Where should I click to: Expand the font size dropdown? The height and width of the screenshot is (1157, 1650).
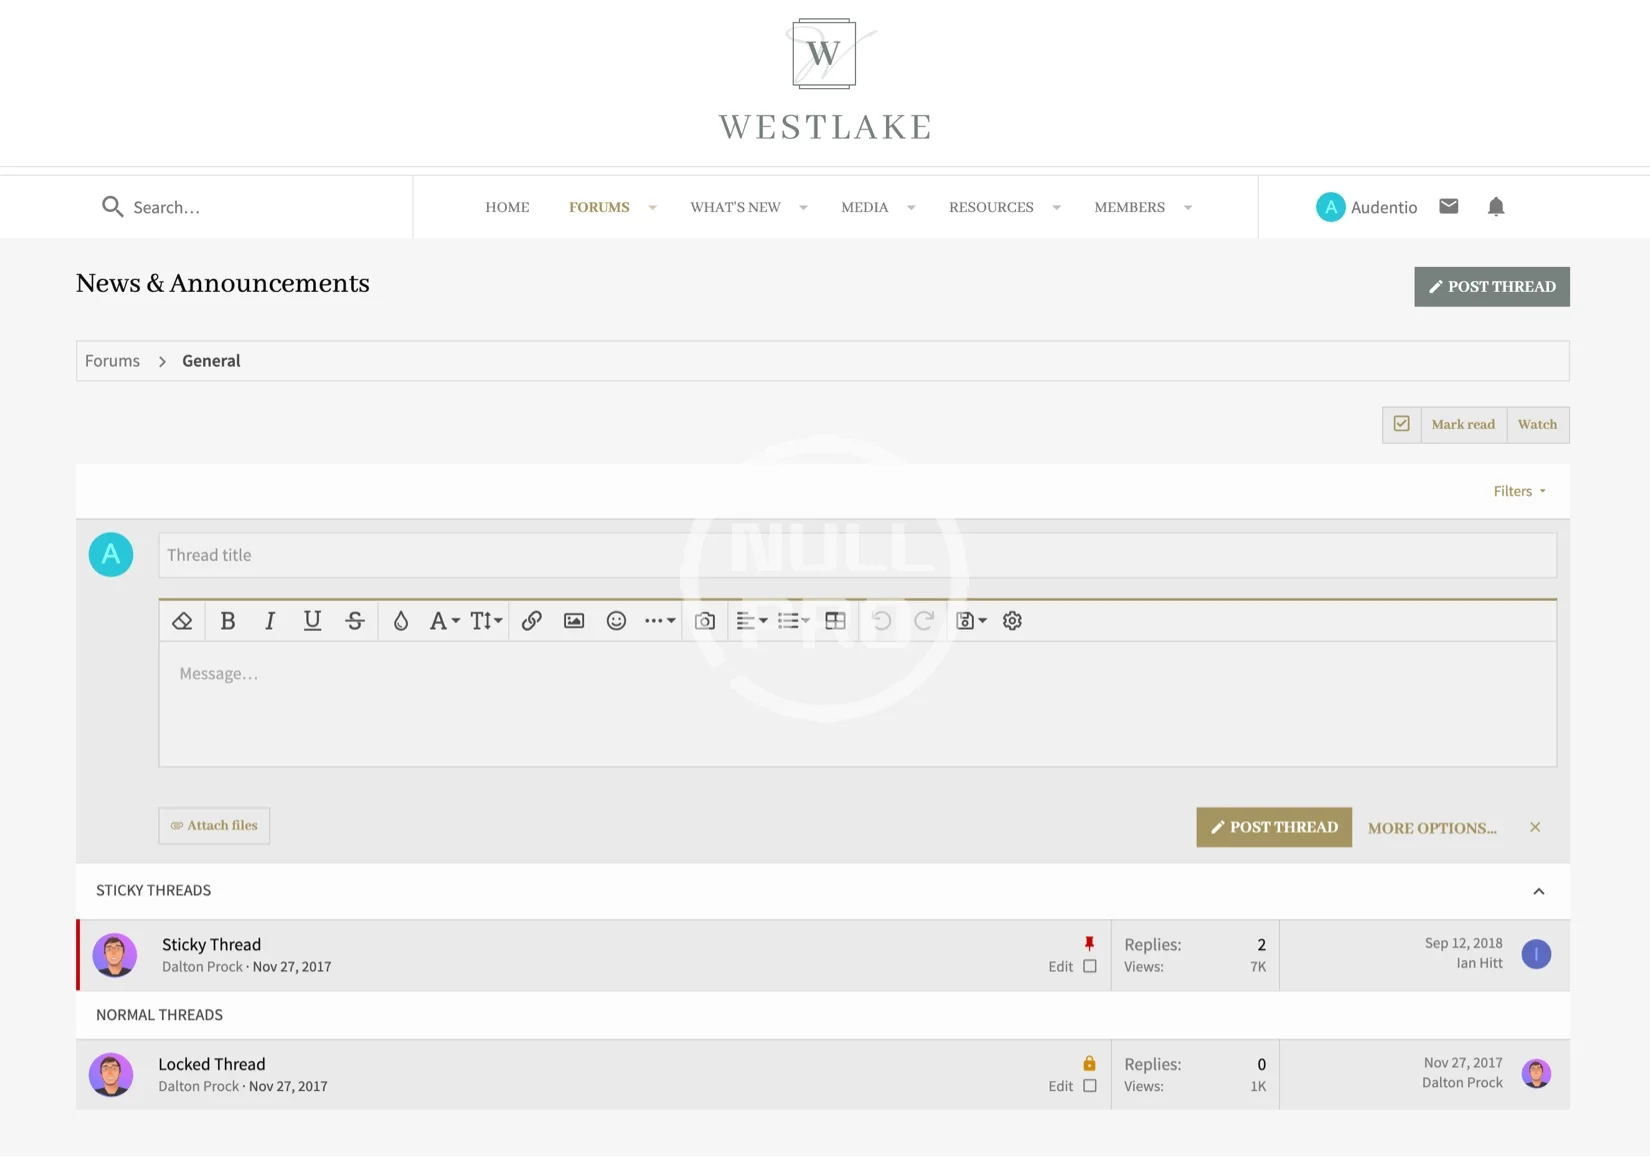pyautogui.click(x=486, y=621)
